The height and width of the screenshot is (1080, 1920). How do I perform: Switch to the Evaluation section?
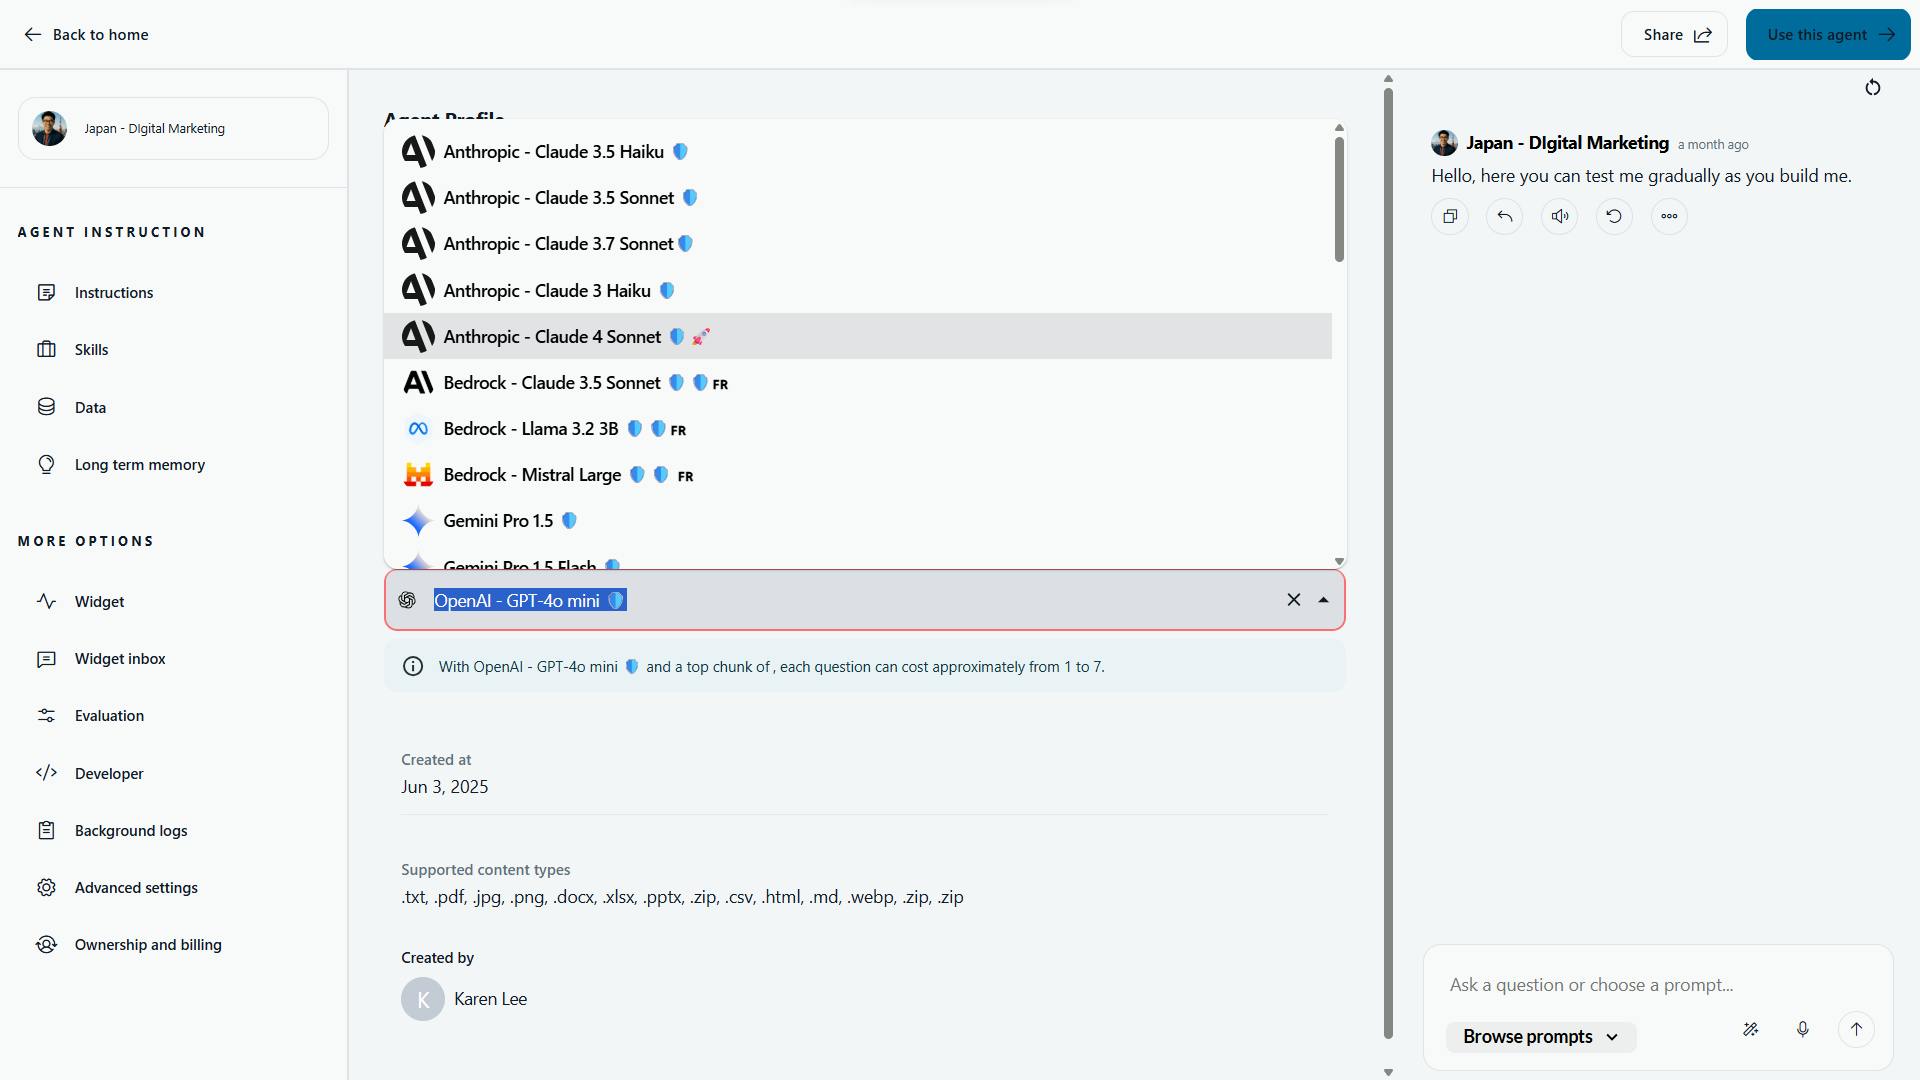(x=108, y=715)
